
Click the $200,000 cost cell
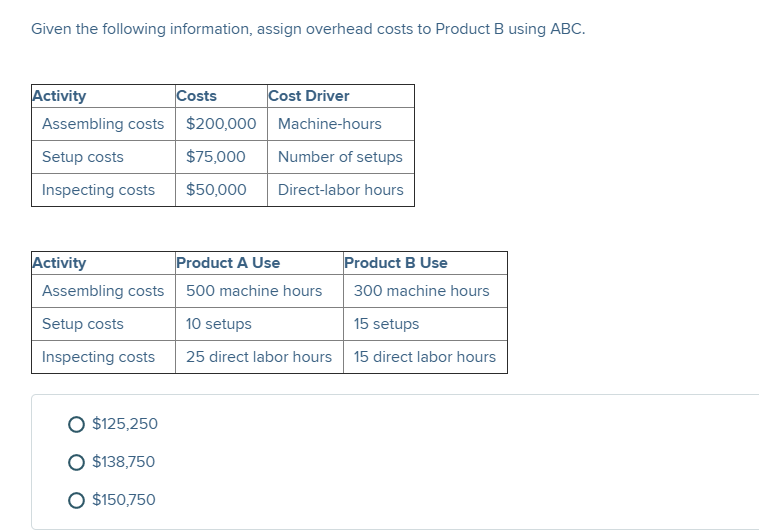[x=221, y=124]
